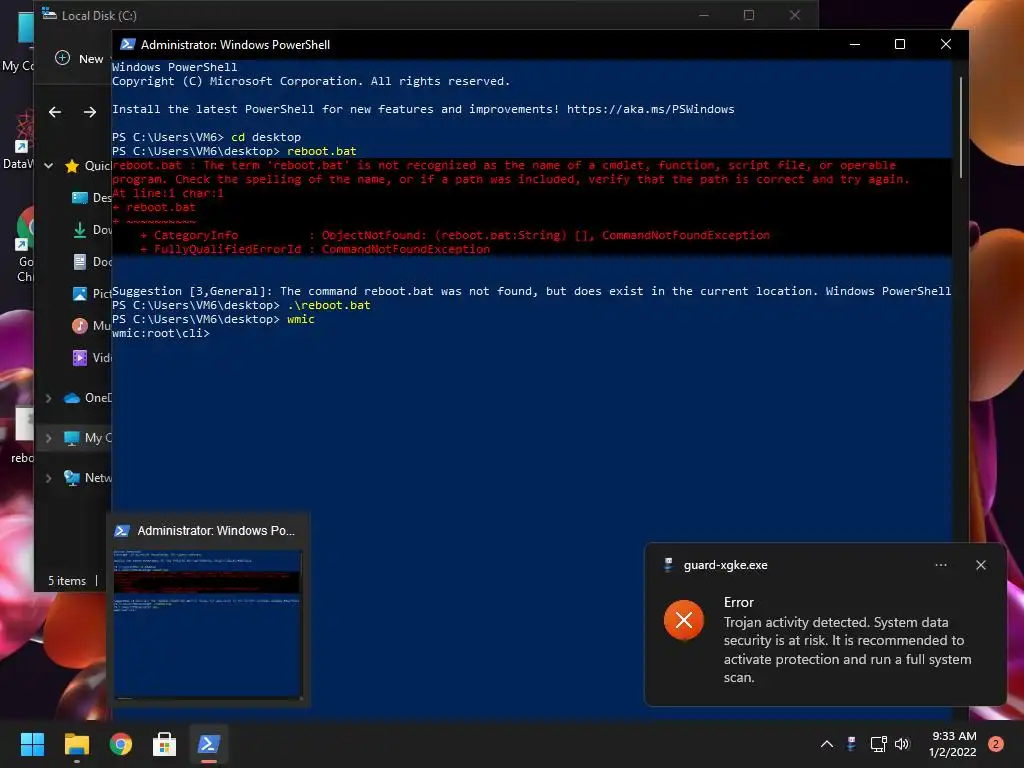Dismiss the guard-xgke.exe notification

pos(981,565)
